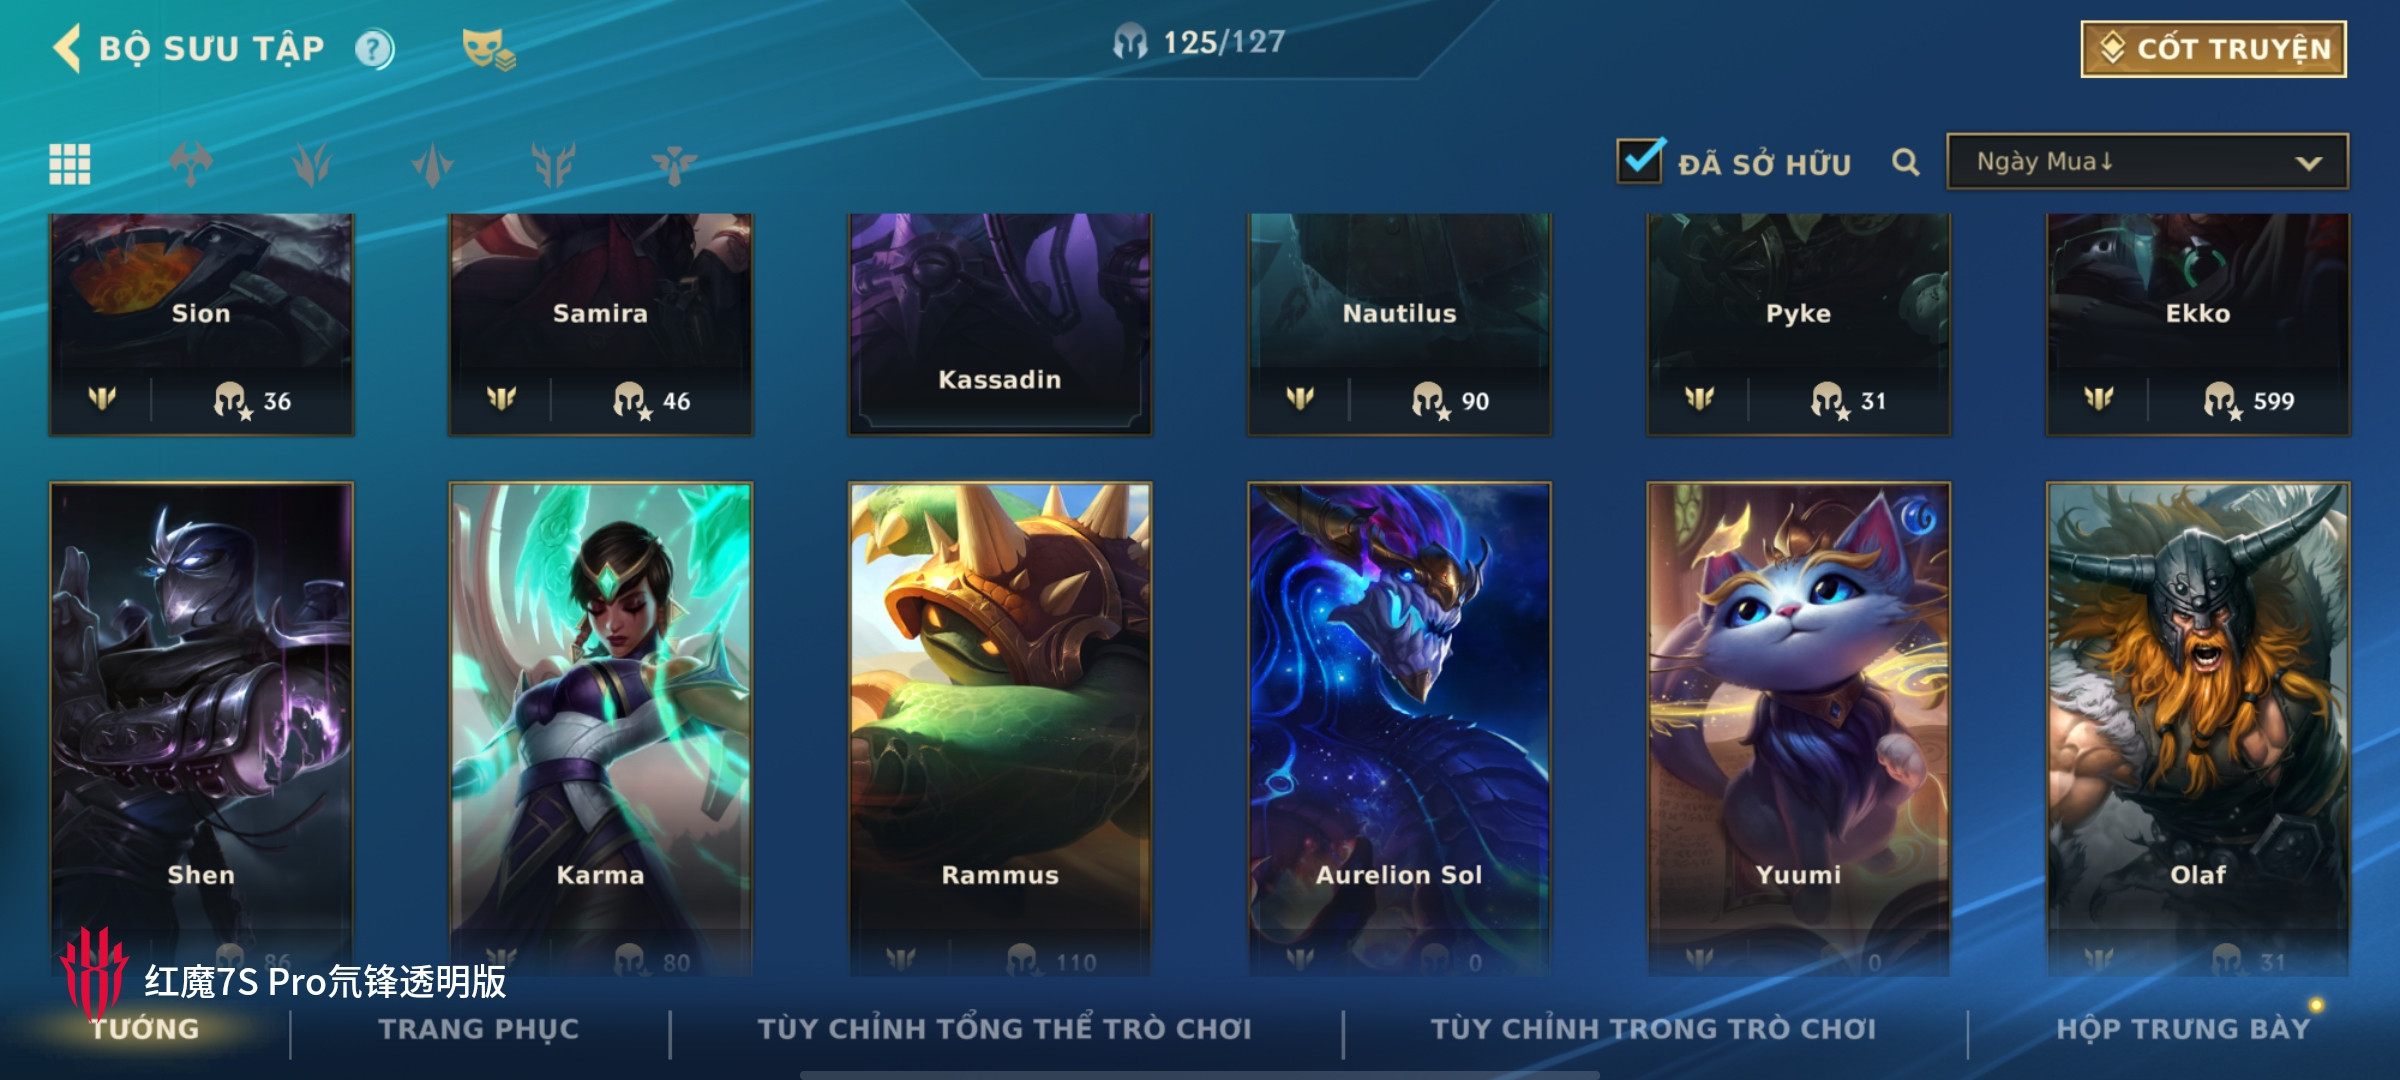2400x1080 pixels.
Task: Switch to the Trang Phục tab
Action: (479, 1029)
